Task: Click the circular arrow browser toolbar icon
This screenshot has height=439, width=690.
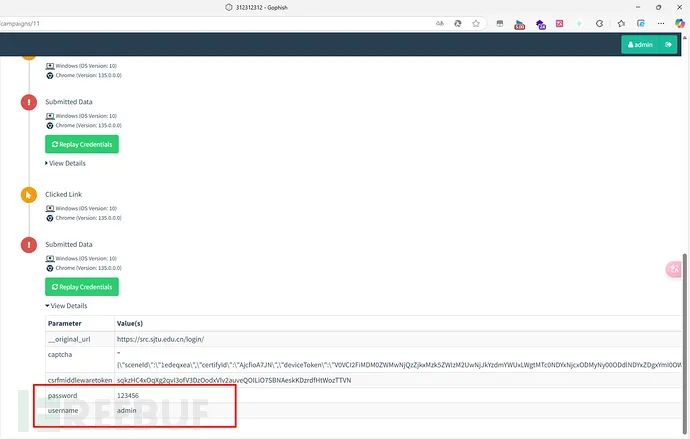Action: tap(599, 23)
